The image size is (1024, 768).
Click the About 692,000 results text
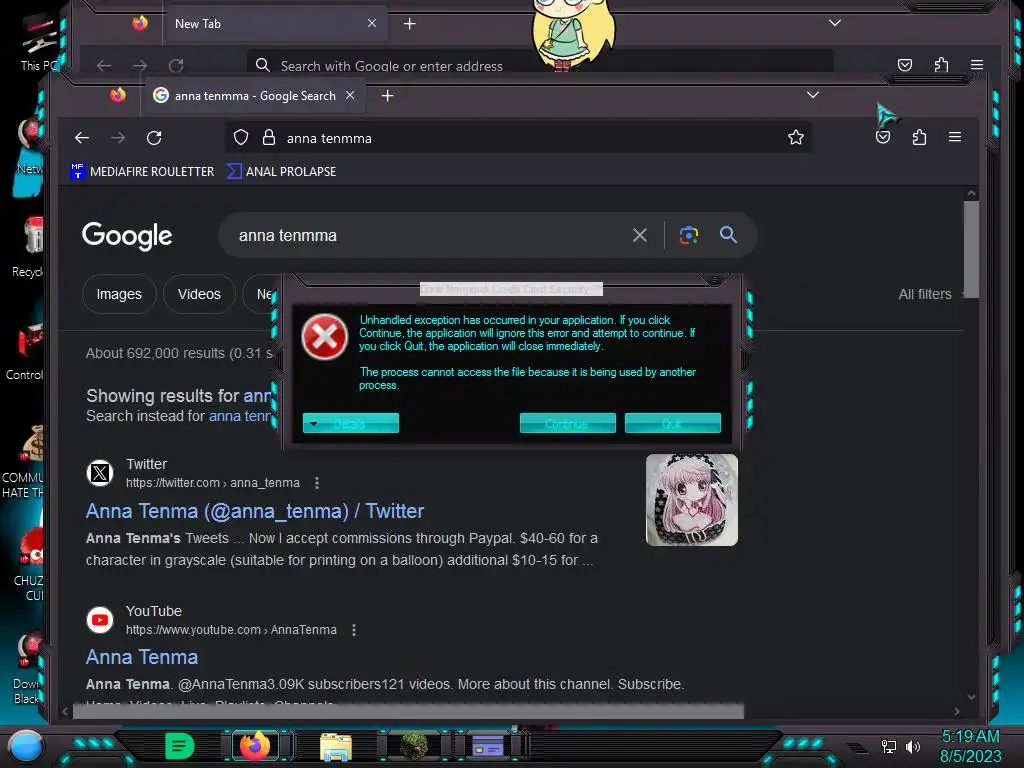pos(179,353)
